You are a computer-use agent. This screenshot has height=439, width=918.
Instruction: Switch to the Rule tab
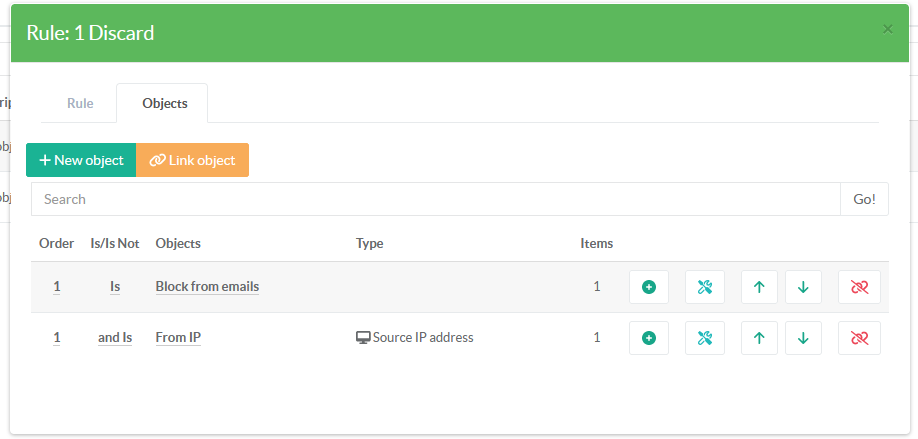click(x=80, y=103)
